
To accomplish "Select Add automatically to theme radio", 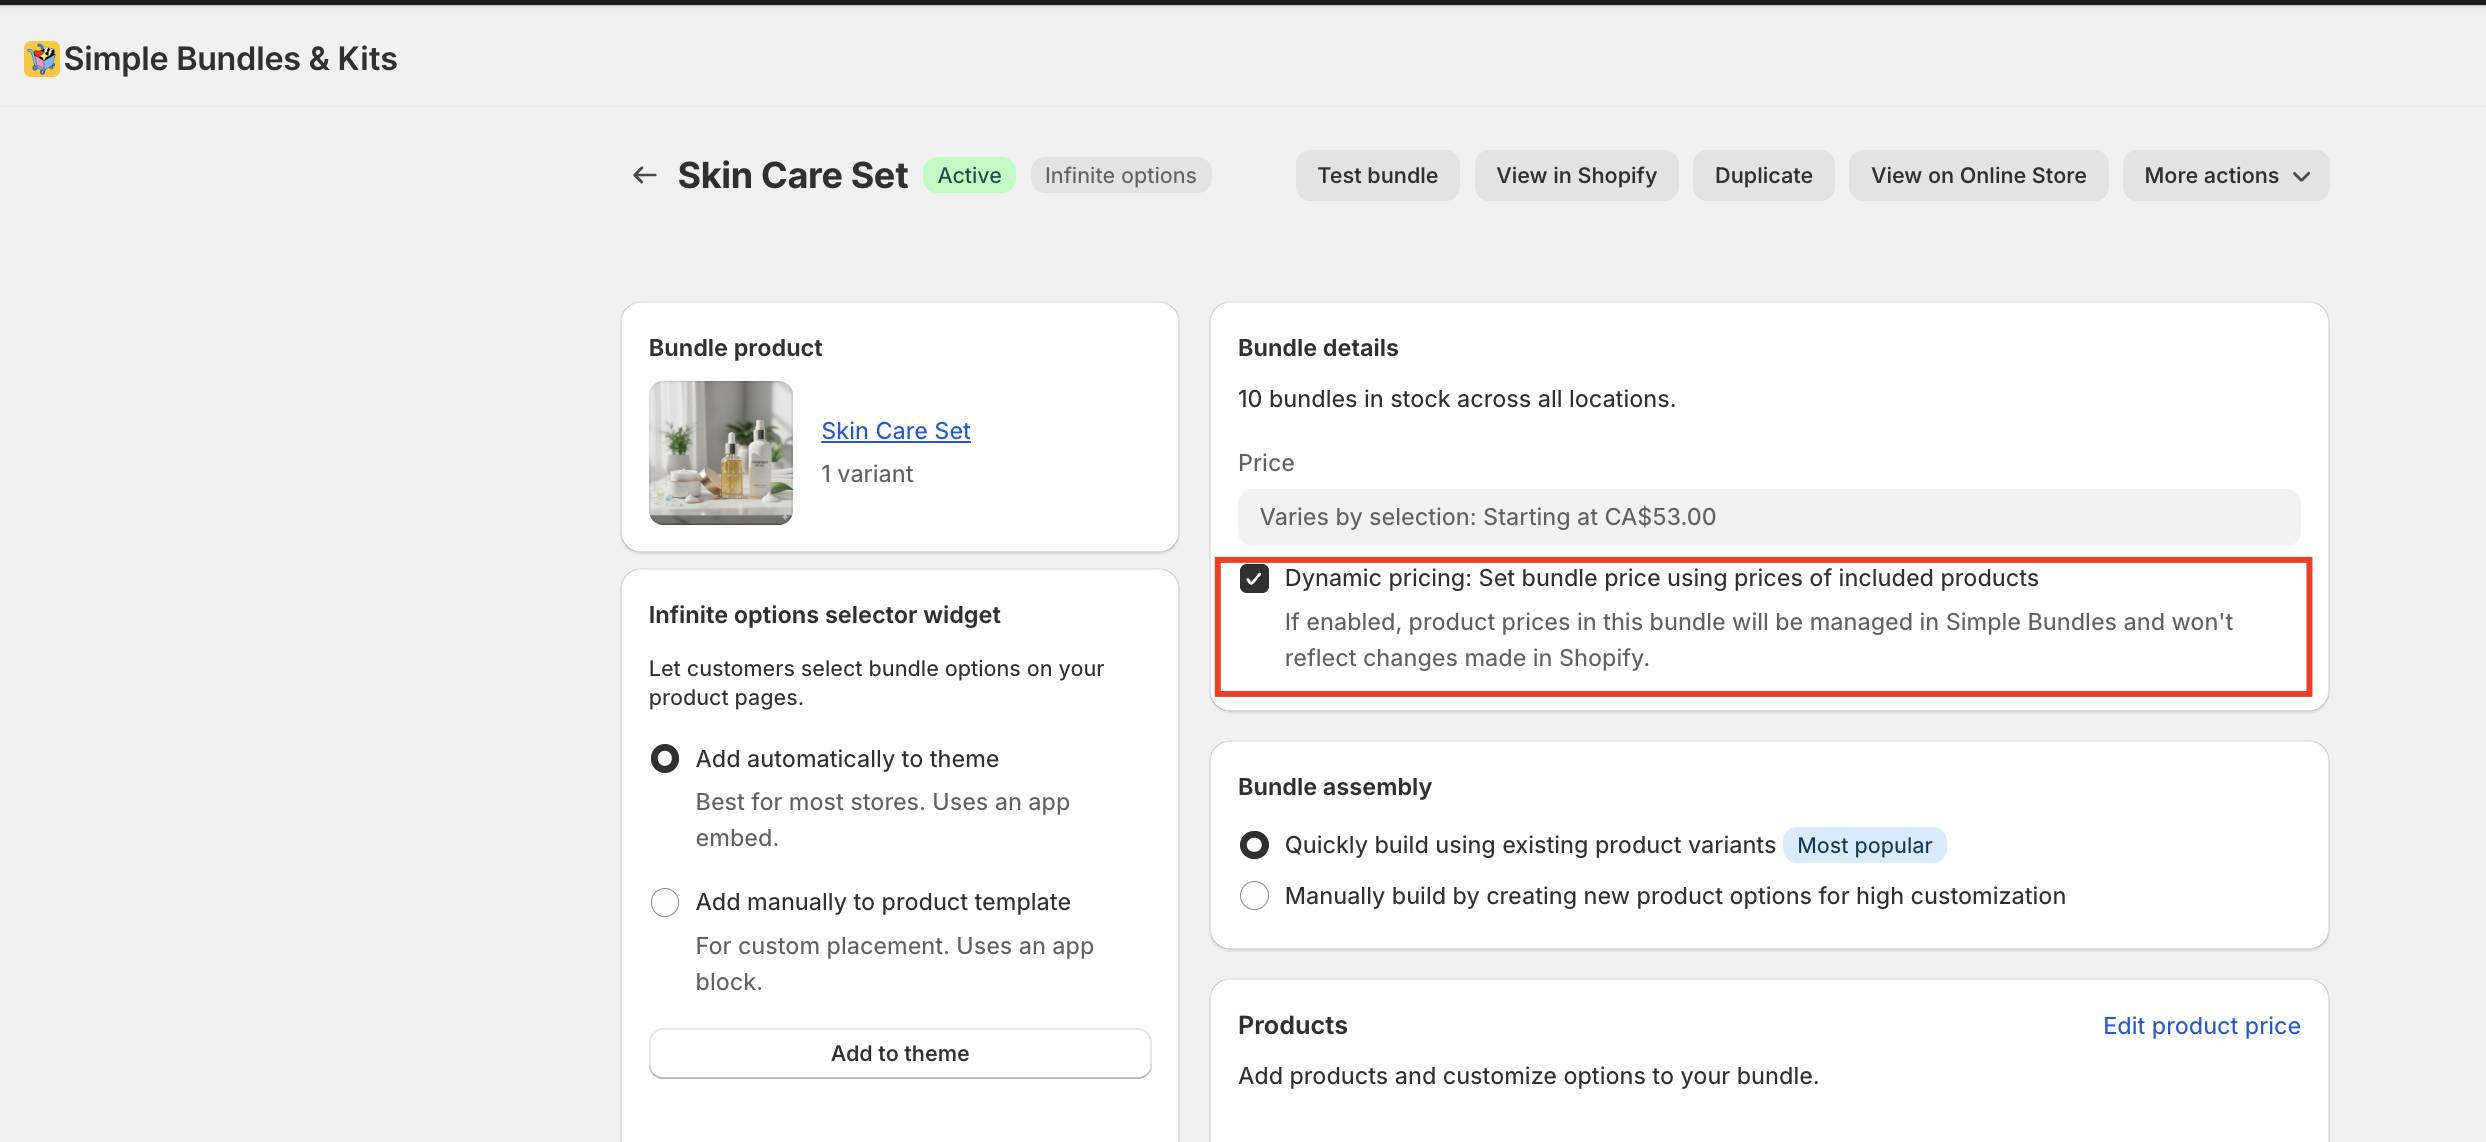I will [665, 759].
